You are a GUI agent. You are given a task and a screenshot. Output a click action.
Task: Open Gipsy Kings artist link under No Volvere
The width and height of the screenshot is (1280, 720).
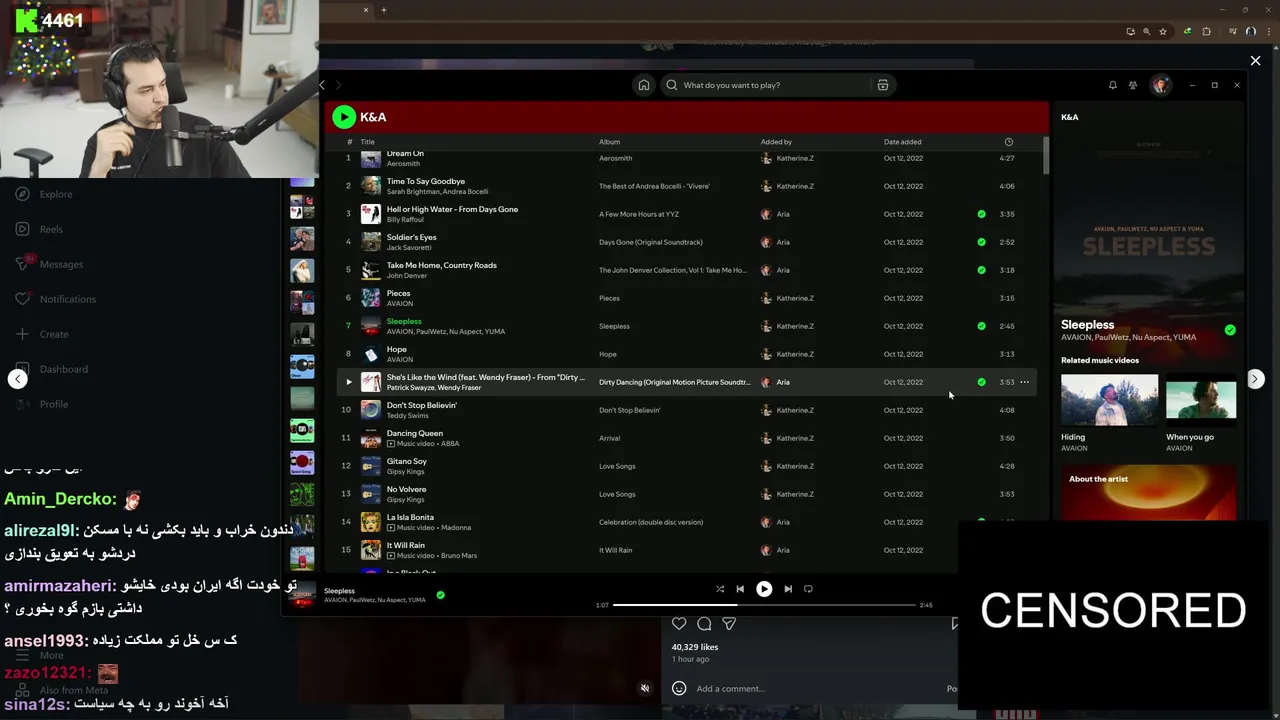pos(405,500)
